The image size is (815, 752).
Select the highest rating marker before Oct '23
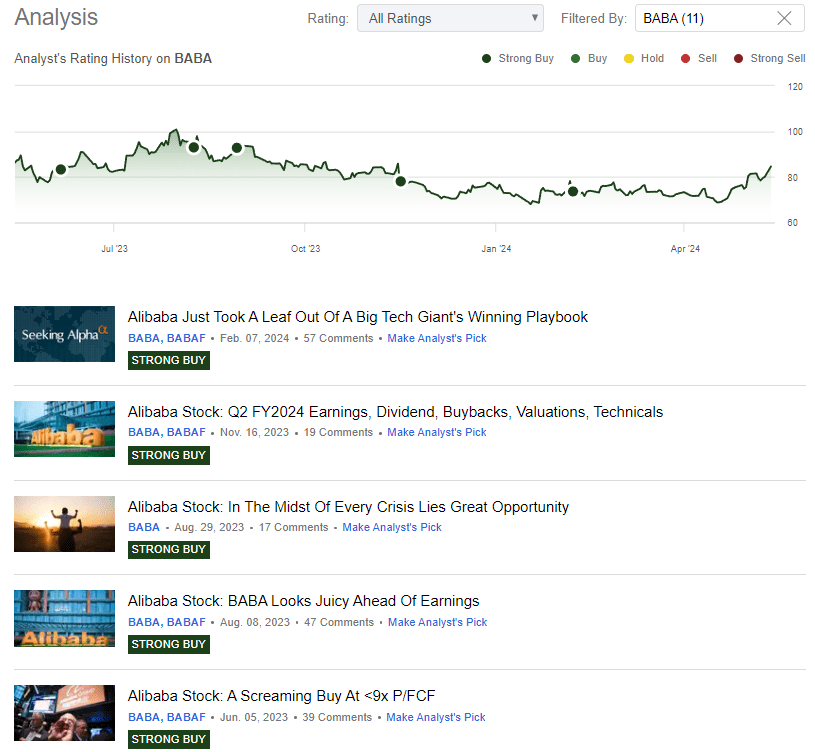(193, 147)
